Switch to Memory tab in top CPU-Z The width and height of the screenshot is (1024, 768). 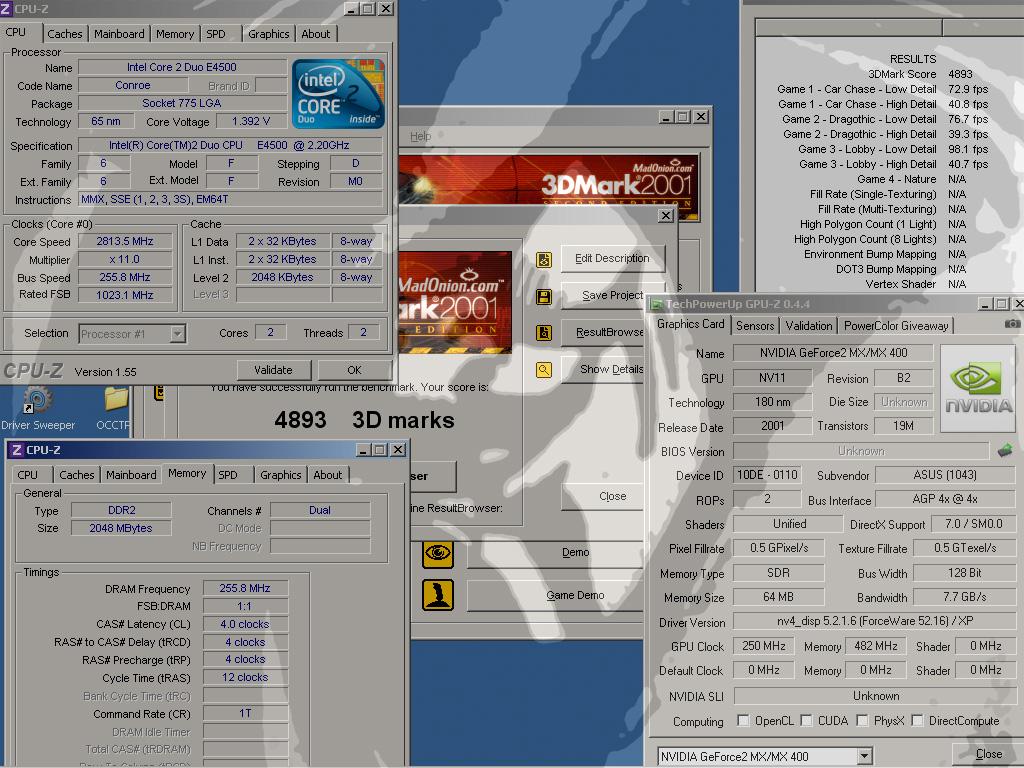[174, 34]
